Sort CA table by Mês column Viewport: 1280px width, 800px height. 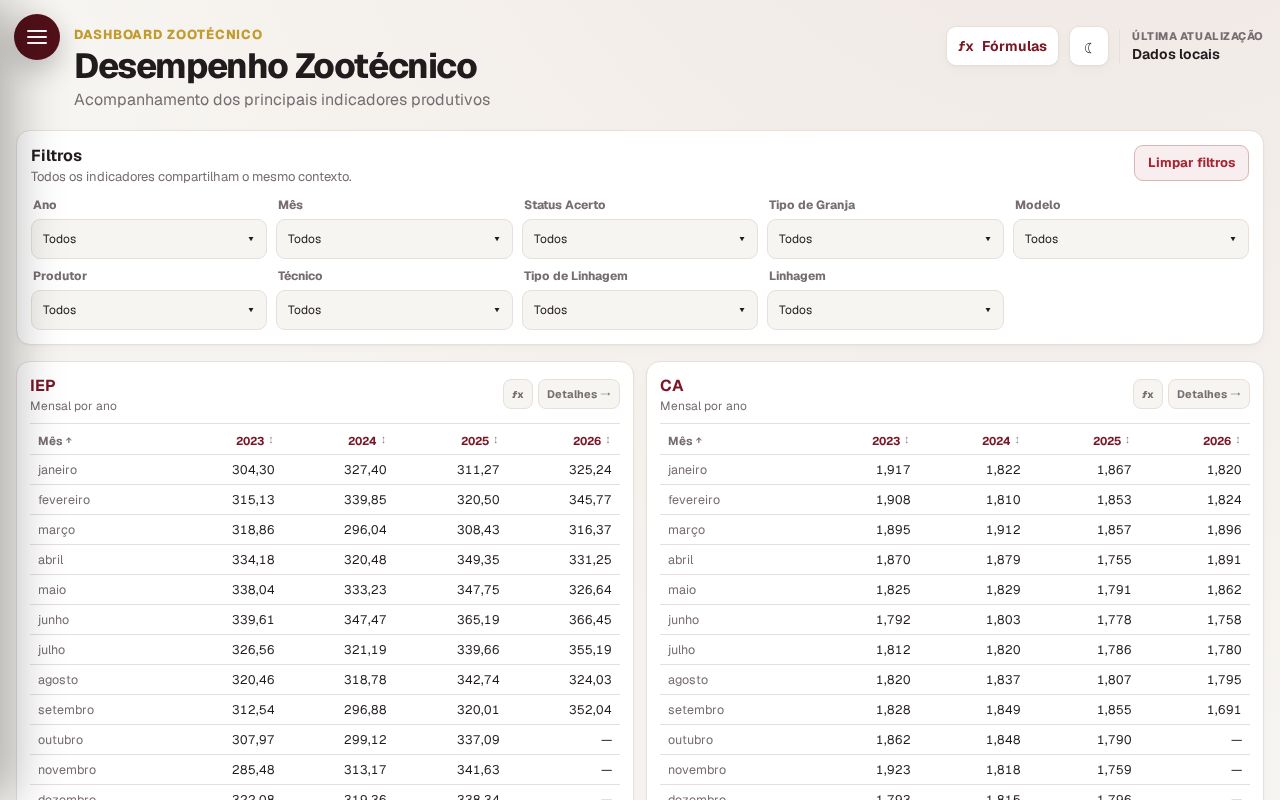click(x=685, y=441)
